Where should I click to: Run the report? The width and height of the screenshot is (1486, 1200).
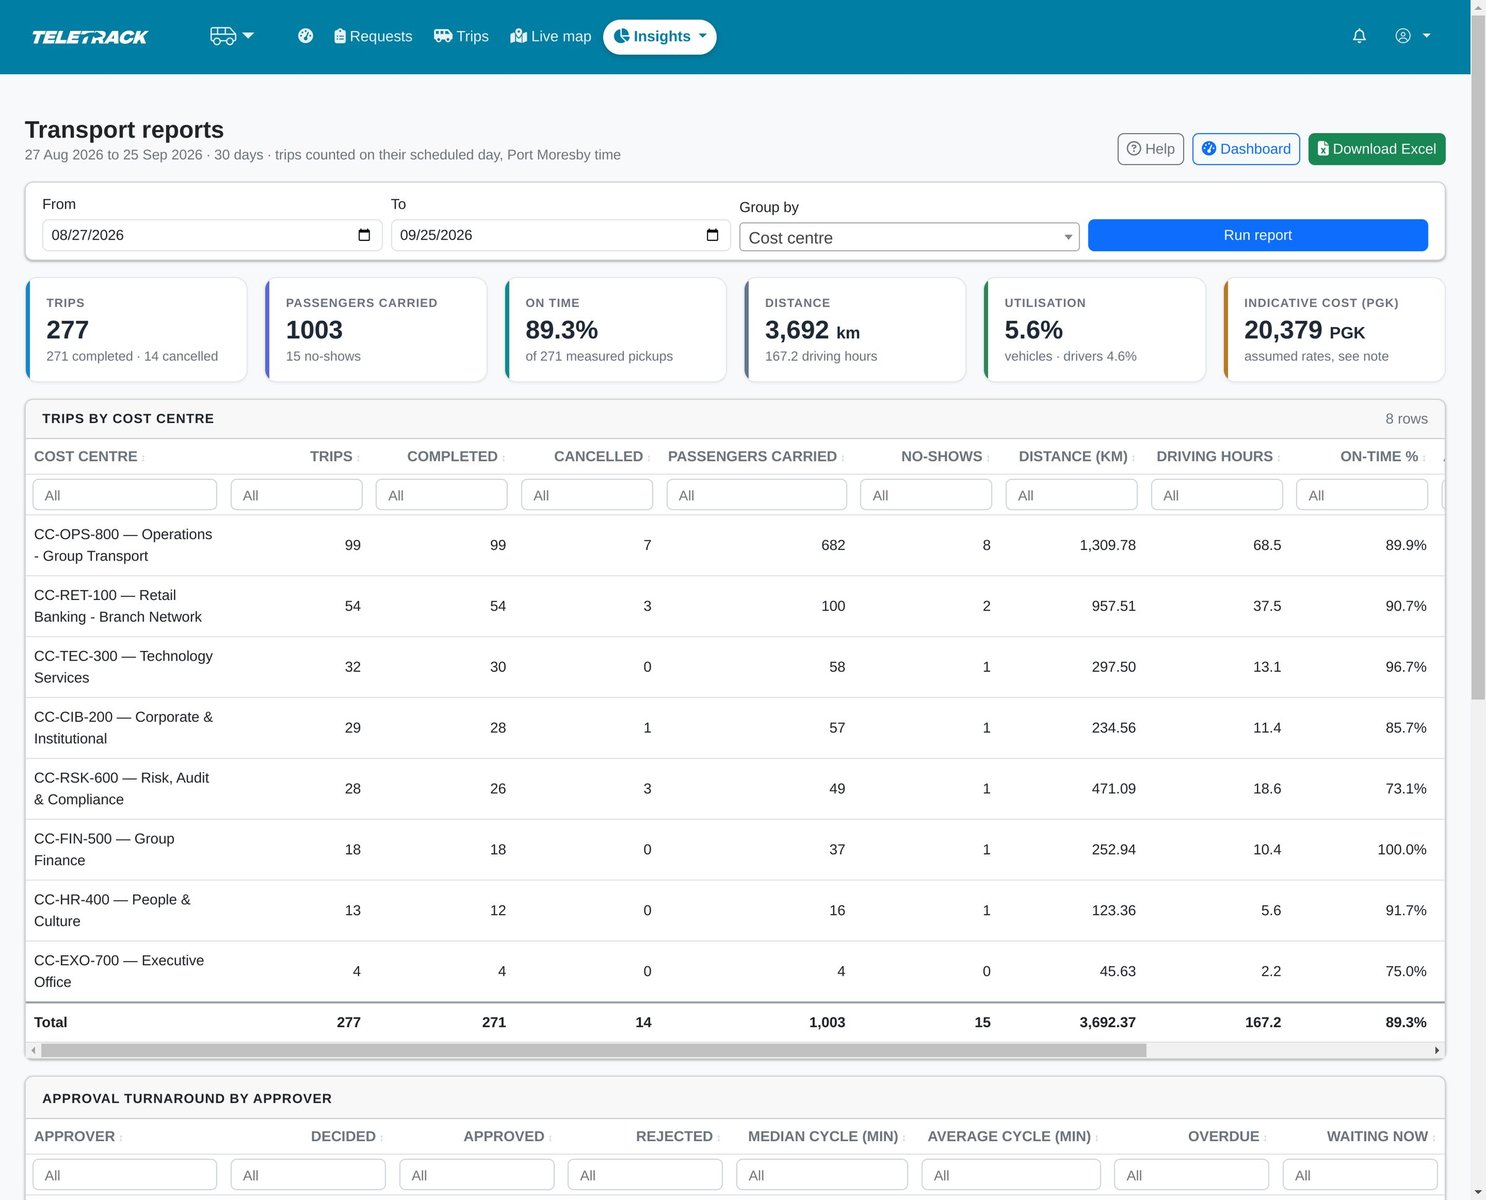coord(1258,235)
